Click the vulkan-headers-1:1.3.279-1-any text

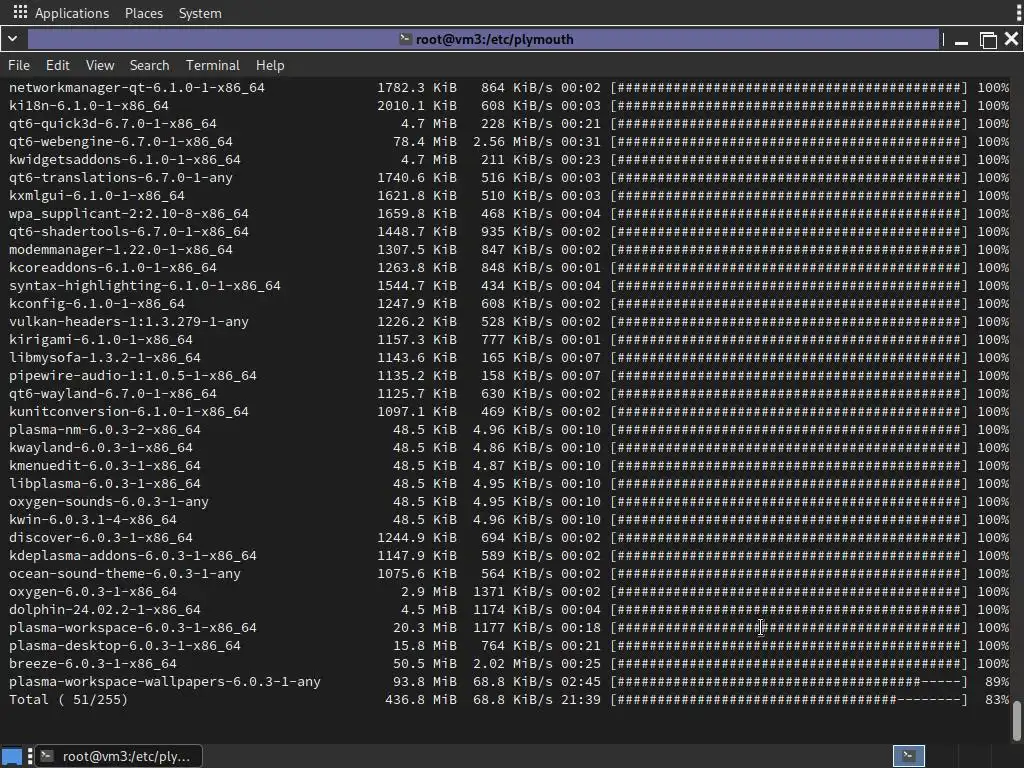pos(129,321)
